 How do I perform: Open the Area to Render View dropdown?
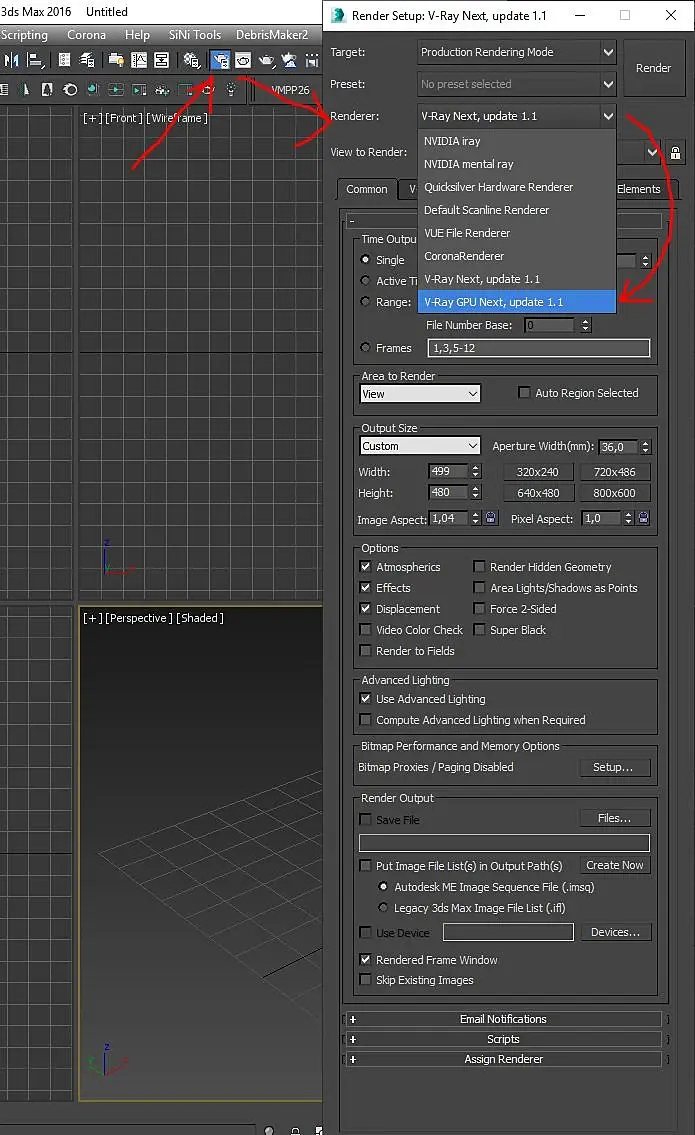(x=420, y=394)
